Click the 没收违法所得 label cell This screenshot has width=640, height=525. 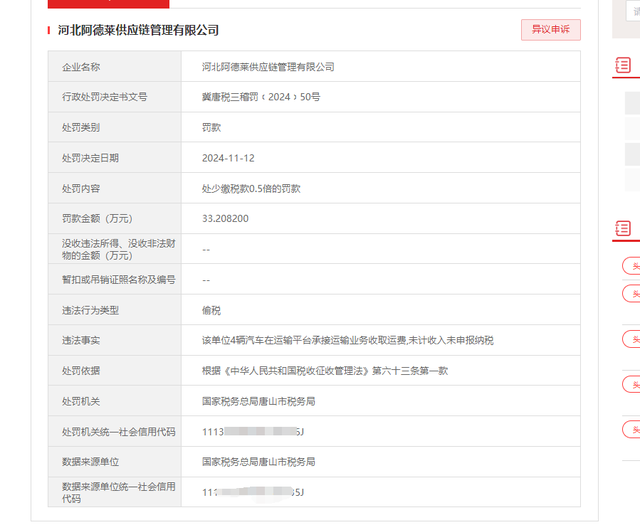pos(115,249)
